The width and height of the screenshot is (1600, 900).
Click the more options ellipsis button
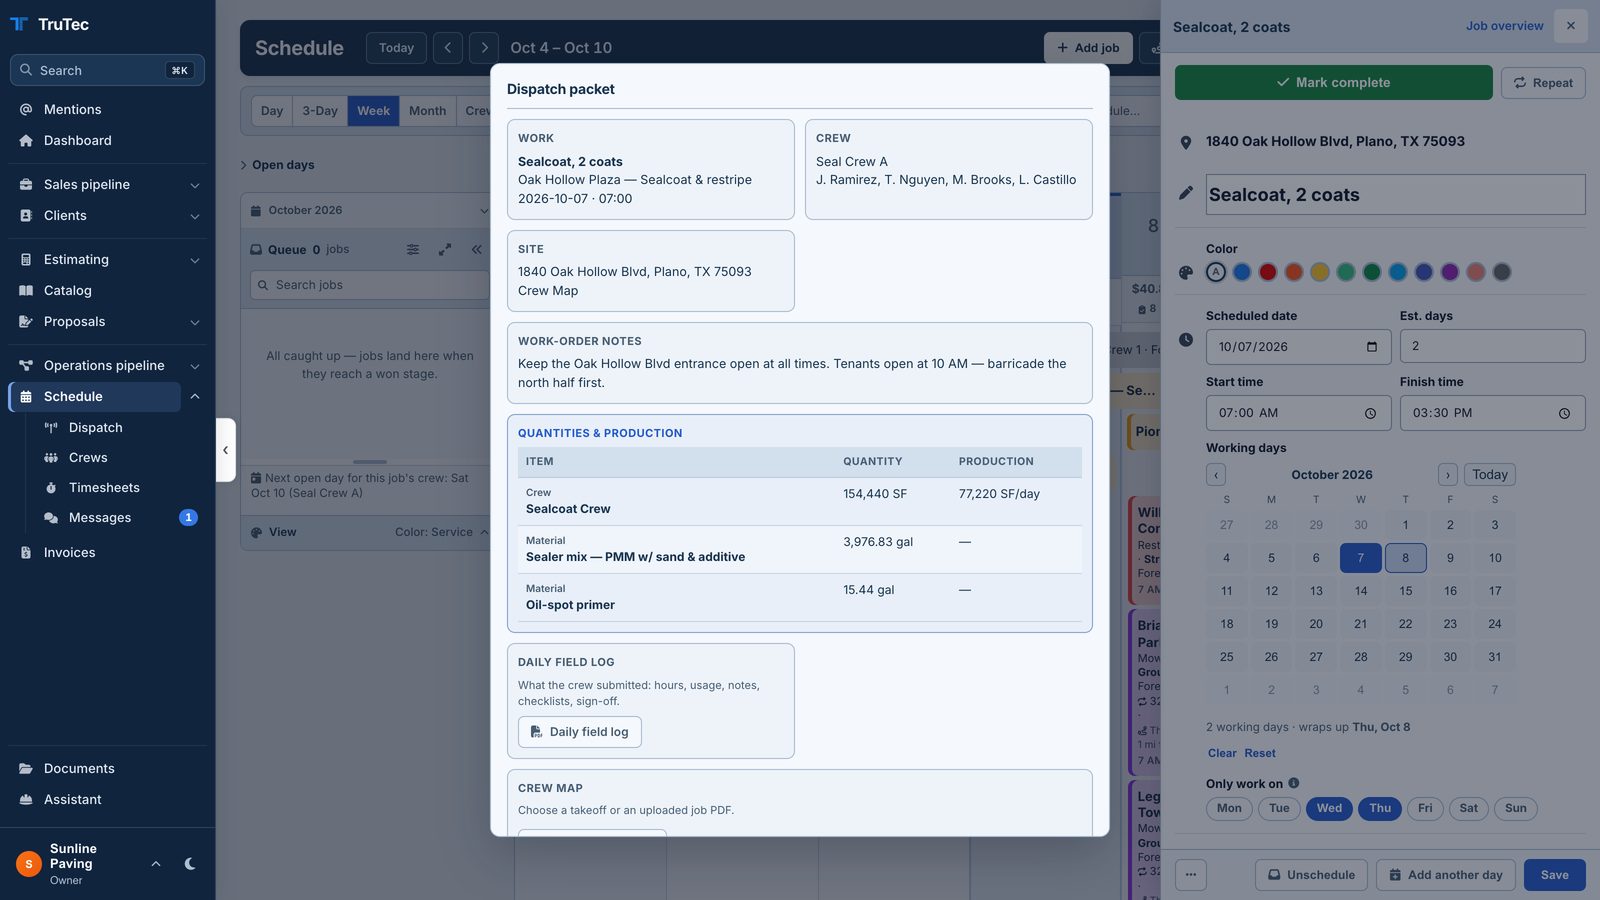[1191, 875]
